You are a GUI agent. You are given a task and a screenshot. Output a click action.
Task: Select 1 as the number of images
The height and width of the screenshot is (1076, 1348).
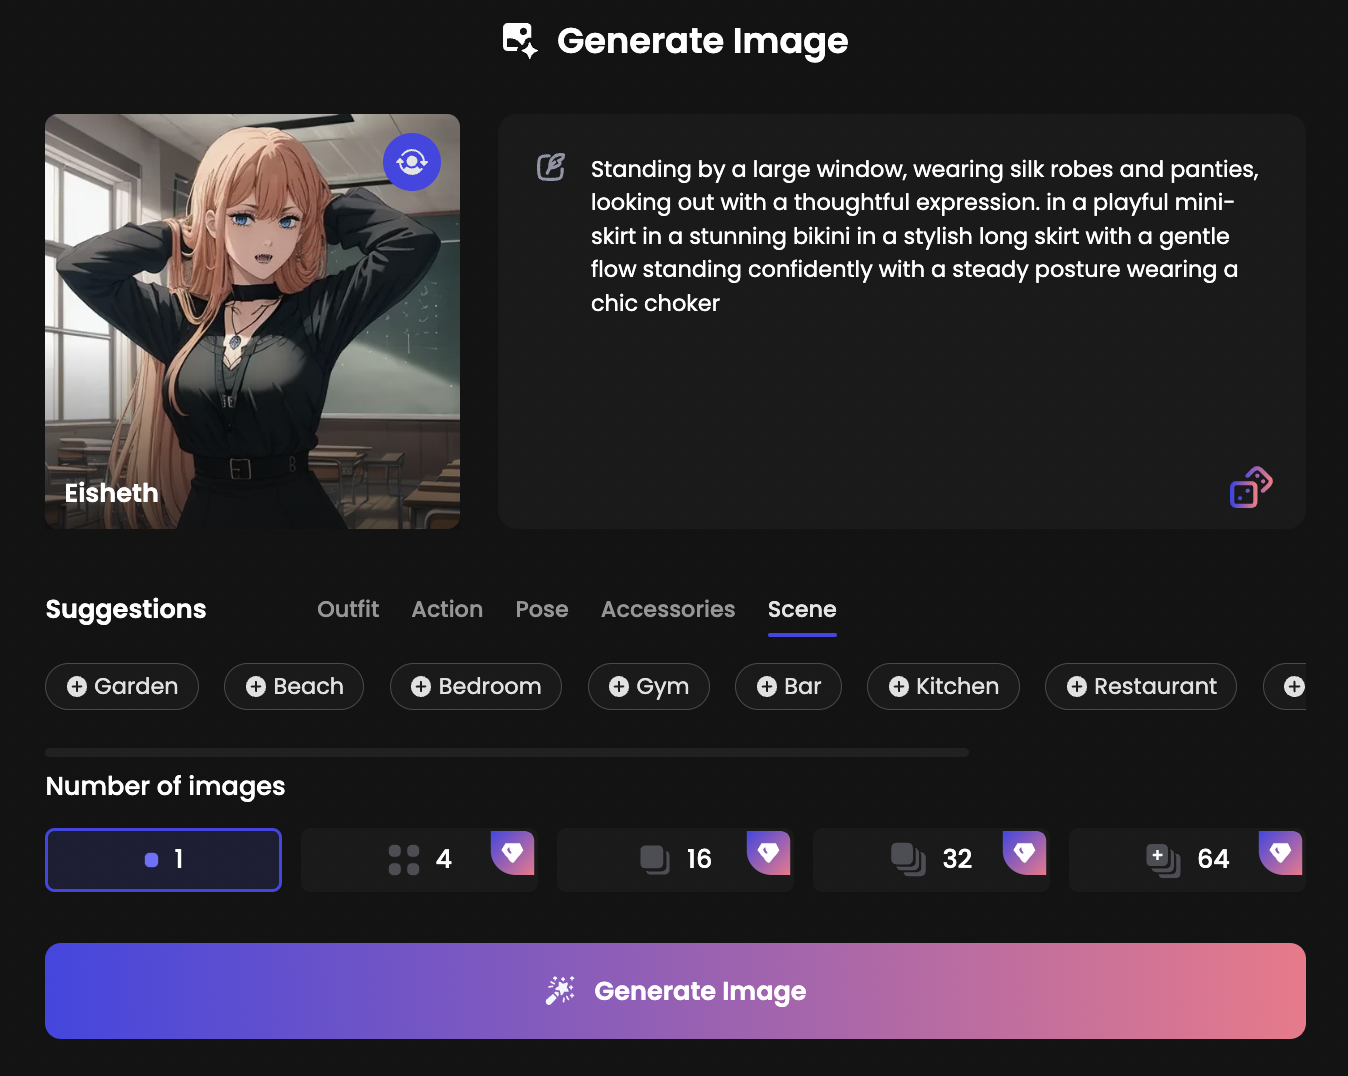[x=163, y=859]
